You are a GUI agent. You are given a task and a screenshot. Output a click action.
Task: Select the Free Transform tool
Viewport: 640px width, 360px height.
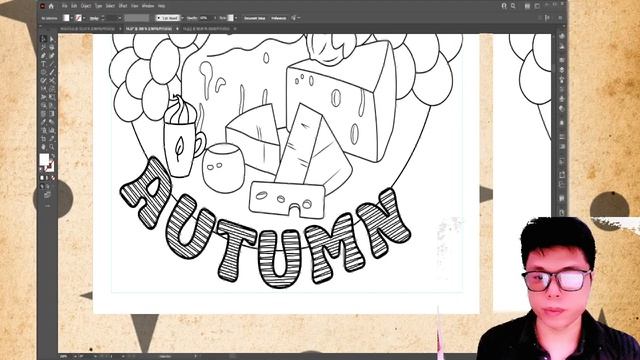point(52,97)
